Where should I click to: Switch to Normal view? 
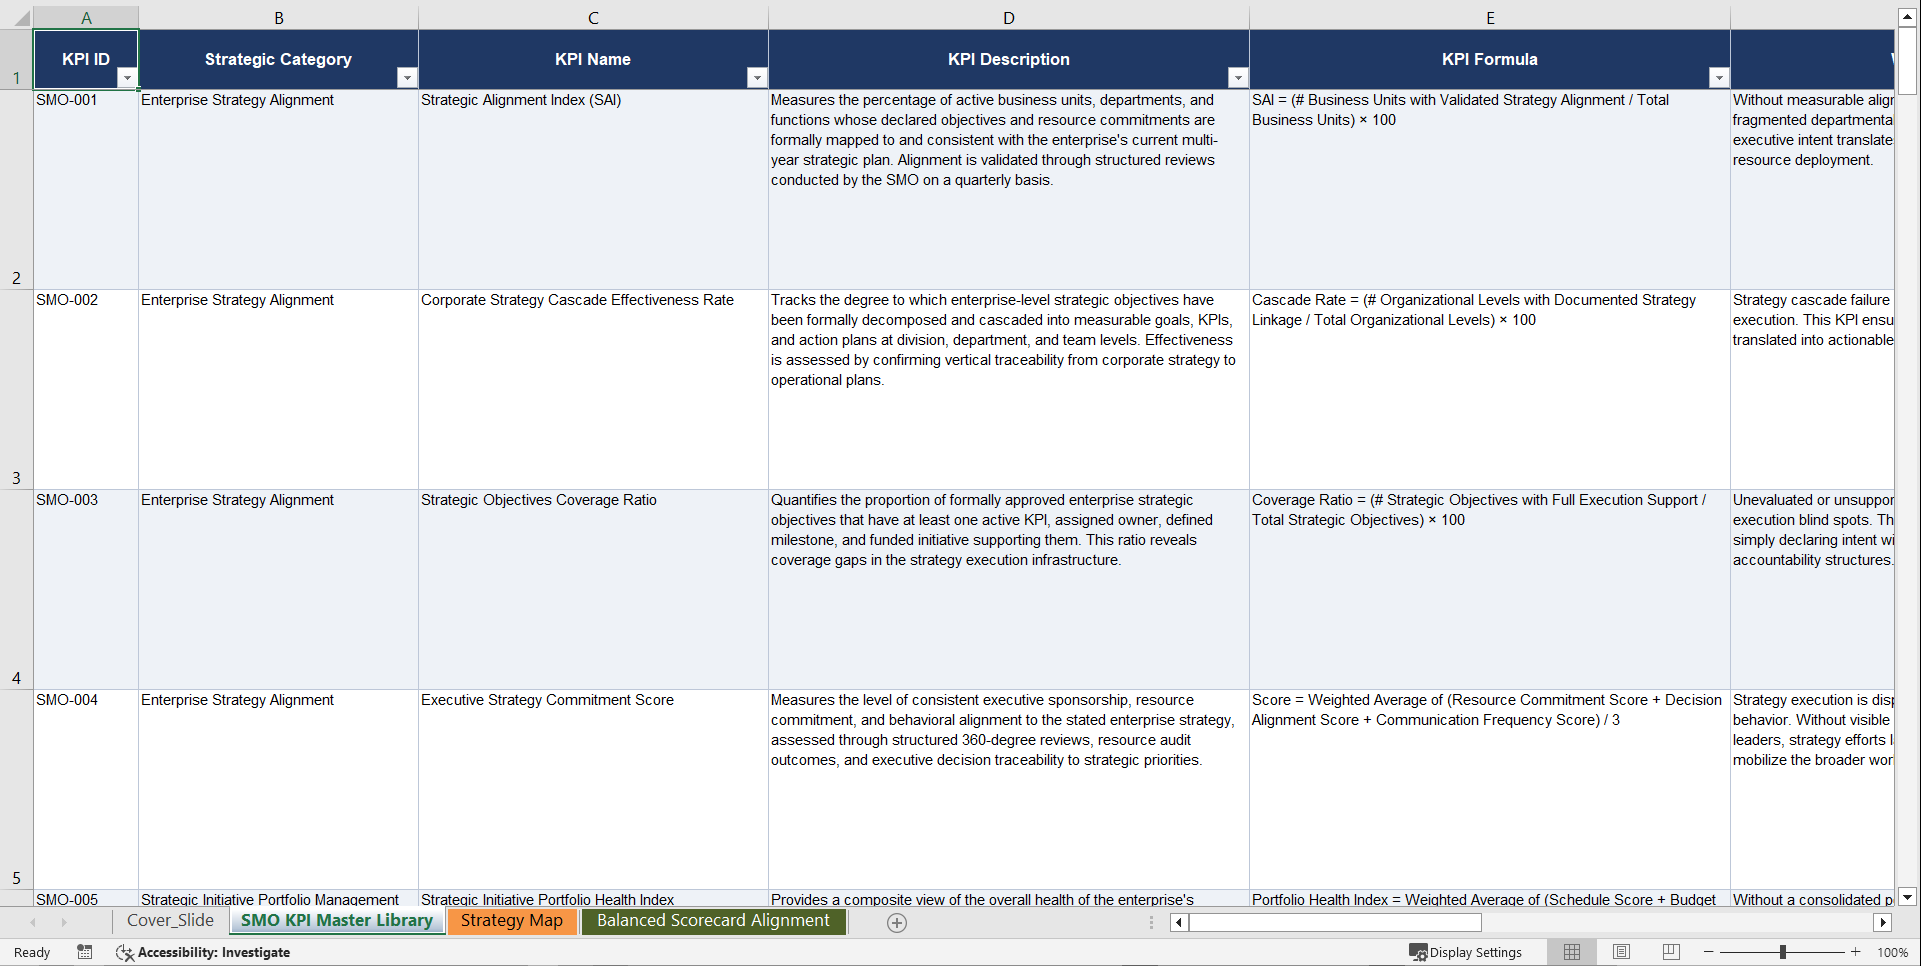tap(1572, 952)
